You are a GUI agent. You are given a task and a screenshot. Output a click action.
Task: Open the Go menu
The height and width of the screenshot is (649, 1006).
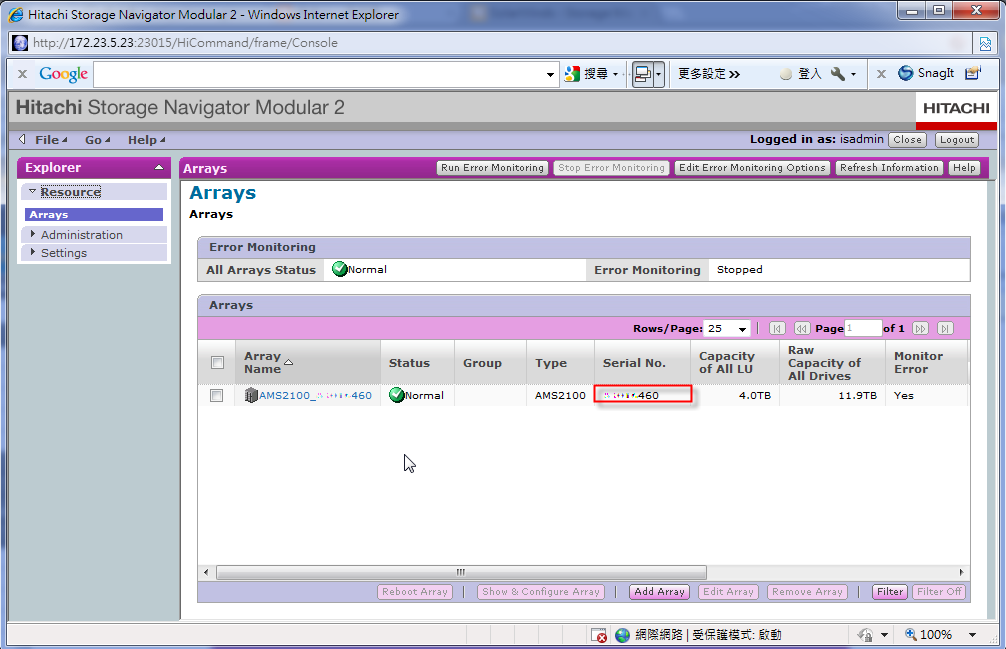[98, 140]
